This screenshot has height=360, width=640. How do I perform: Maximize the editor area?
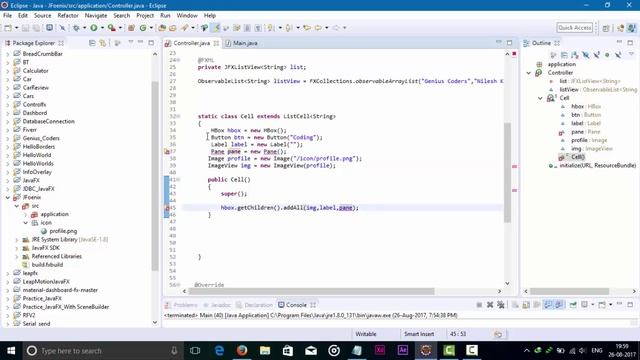click(x=509, y=42)
